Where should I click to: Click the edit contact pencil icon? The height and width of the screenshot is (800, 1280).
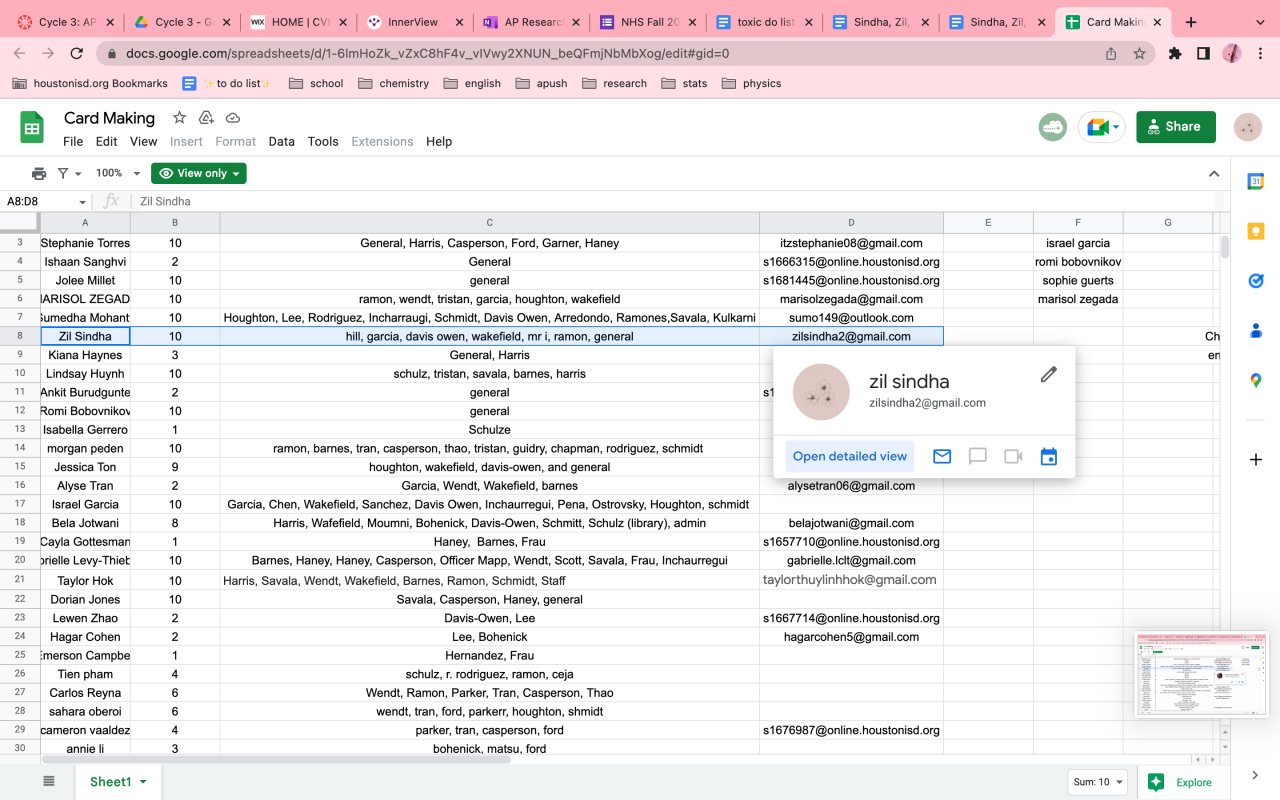click(1048, 374)
